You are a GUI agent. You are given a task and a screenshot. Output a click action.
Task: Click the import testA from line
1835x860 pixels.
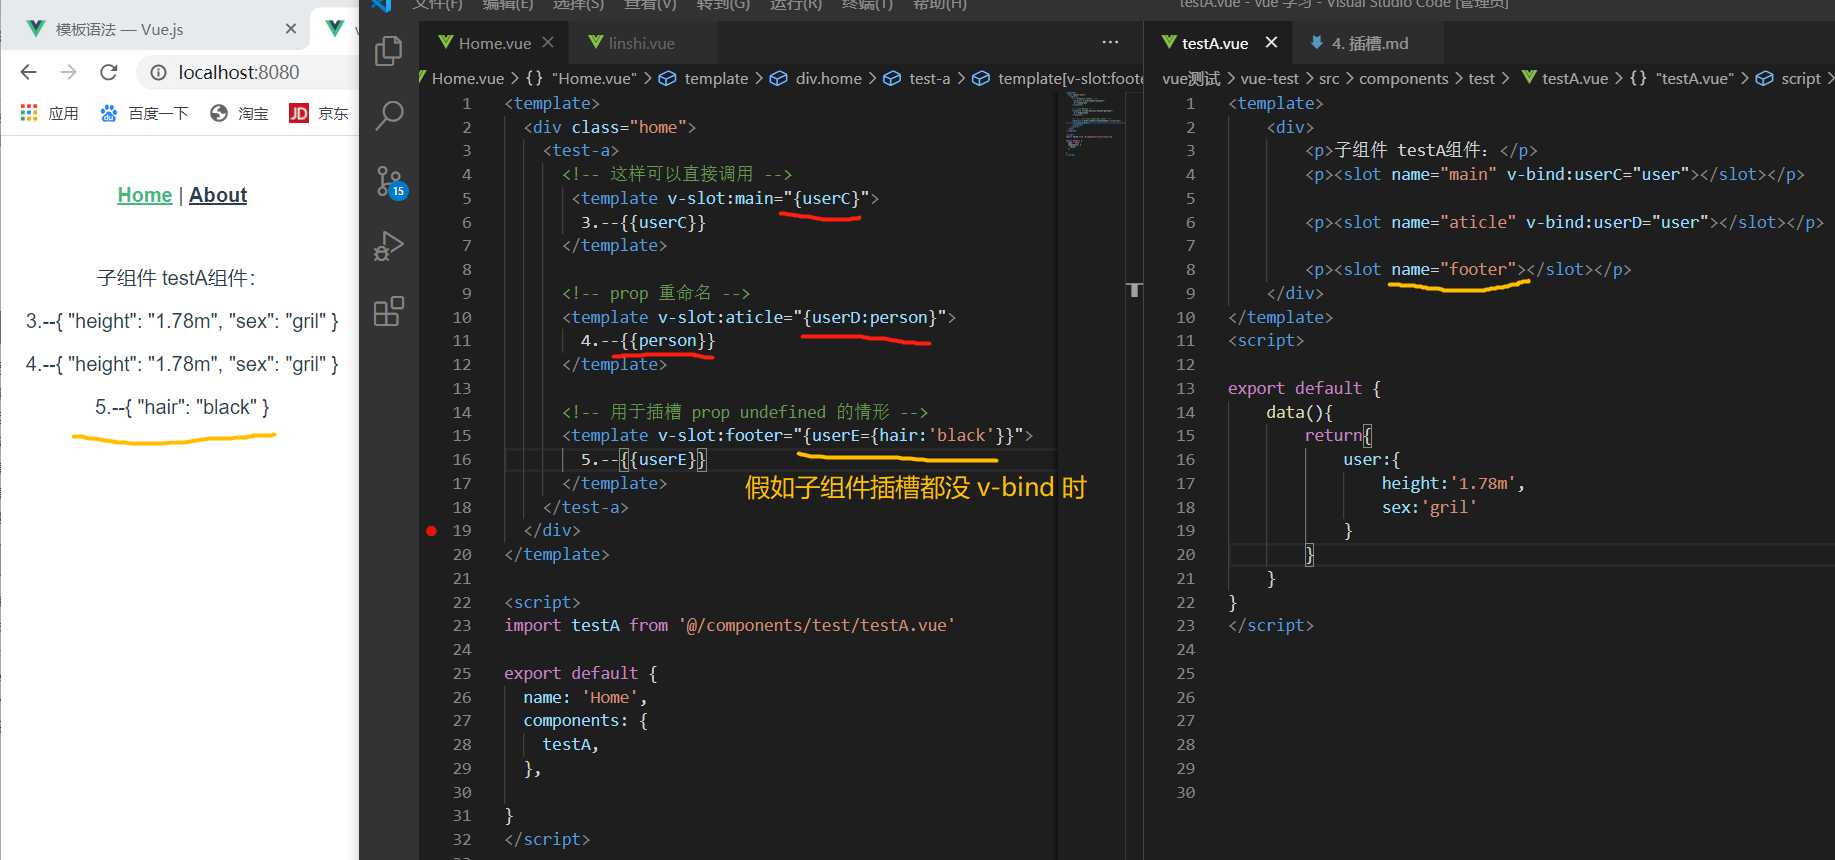729,626
